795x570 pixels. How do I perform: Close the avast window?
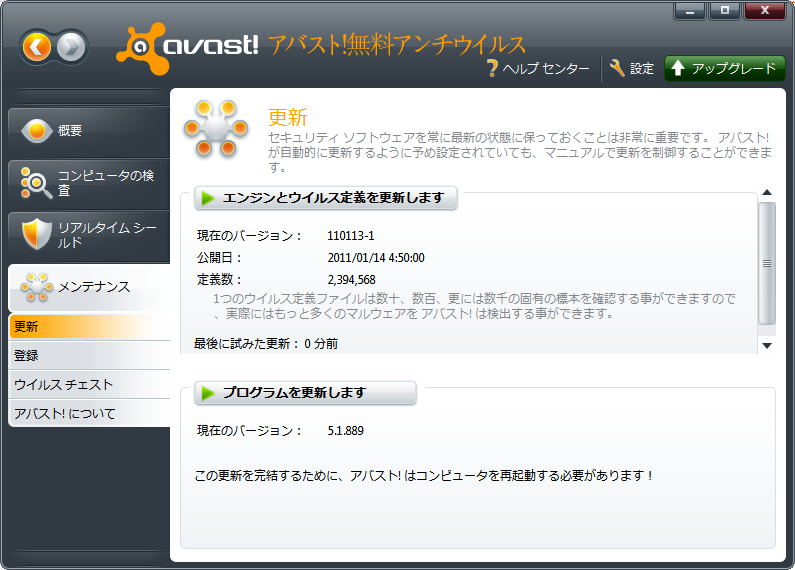(765, 11)
